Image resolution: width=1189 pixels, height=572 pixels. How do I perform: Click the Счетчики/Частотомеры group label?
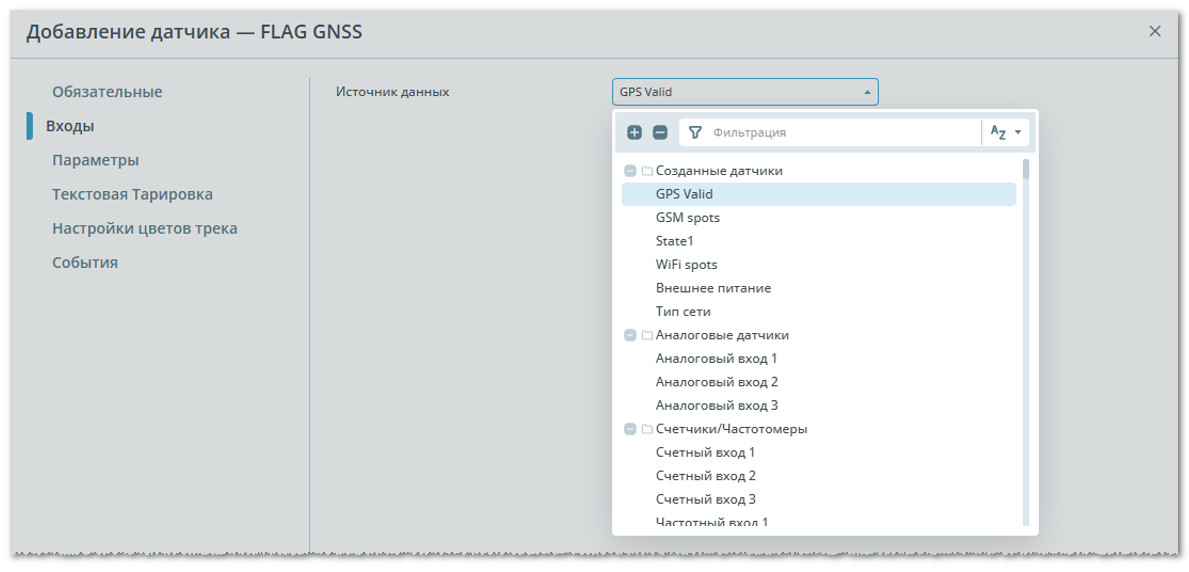731,429
